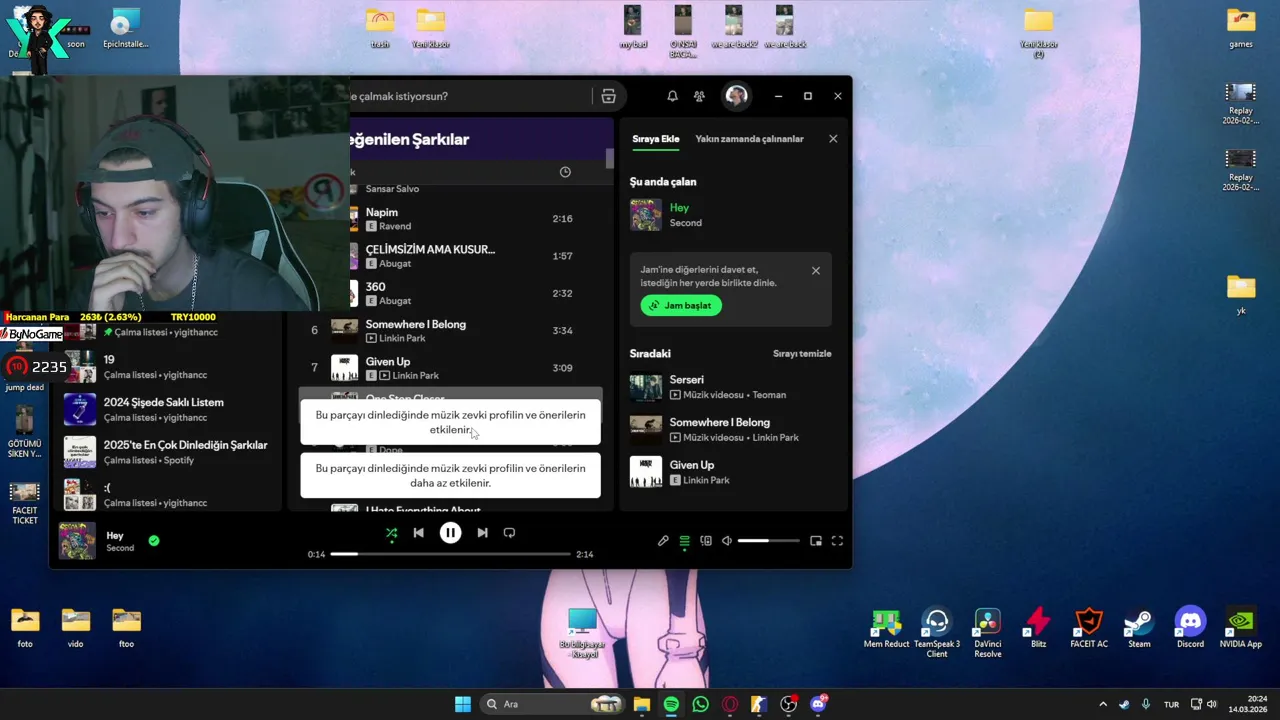Open the Ravend artist link
The image size is (1280, 720).
point(395,227)
